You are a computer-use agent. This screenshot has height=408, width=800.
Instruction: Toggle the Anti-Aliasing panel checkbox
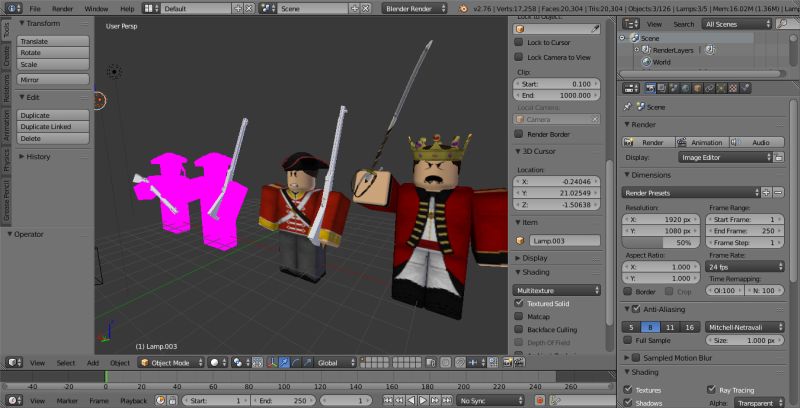(x=636, y=309)
